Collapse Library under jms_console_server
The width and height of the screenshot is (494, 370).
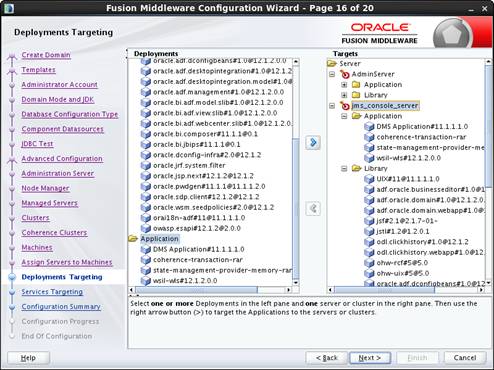[x=344, y=168]
